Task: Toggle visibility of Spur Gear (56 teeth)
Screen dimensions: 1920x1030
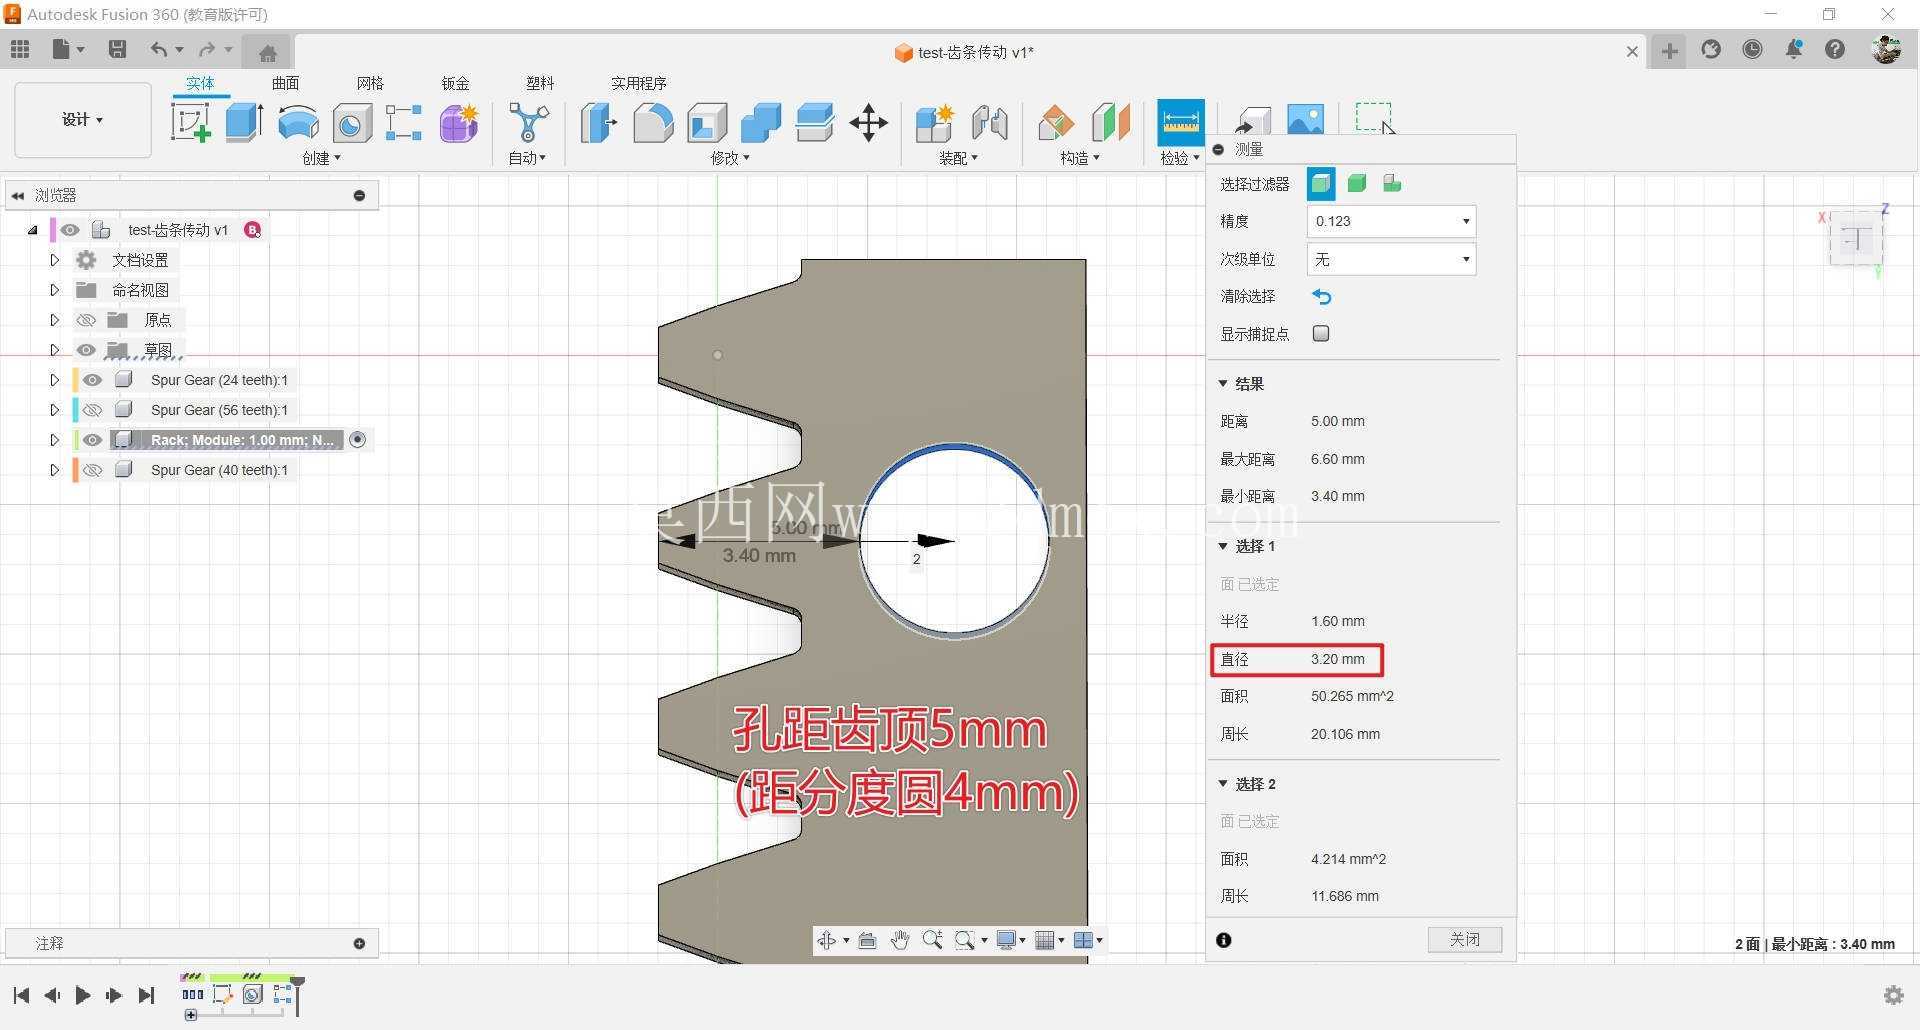Action: (92, 410)
